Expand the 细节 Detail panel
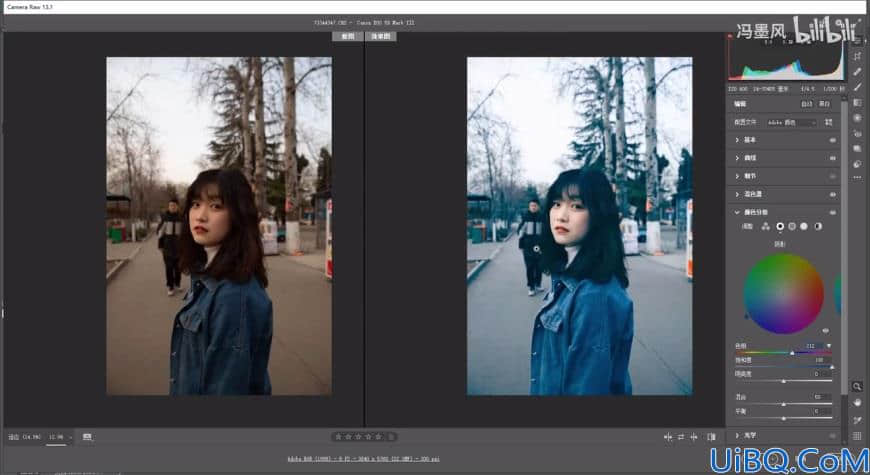This screenshot has height=475, width=870. 737,176
